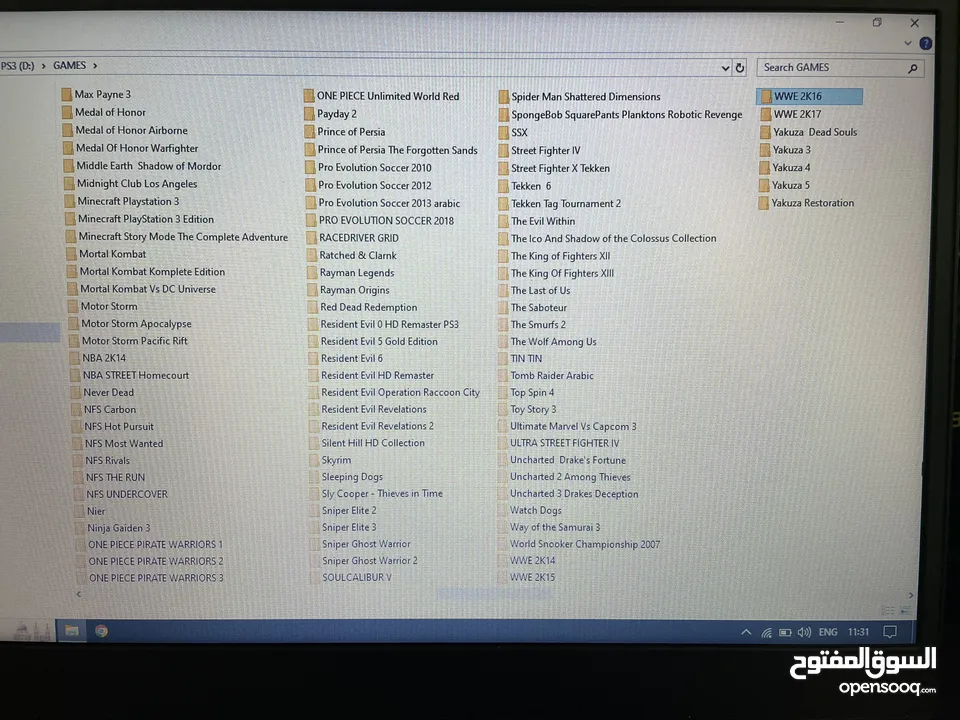Click the 'Sniper Ghost Warrior 2' name
960x720 pixels.
pyautogui.click(x=370, y=560)
